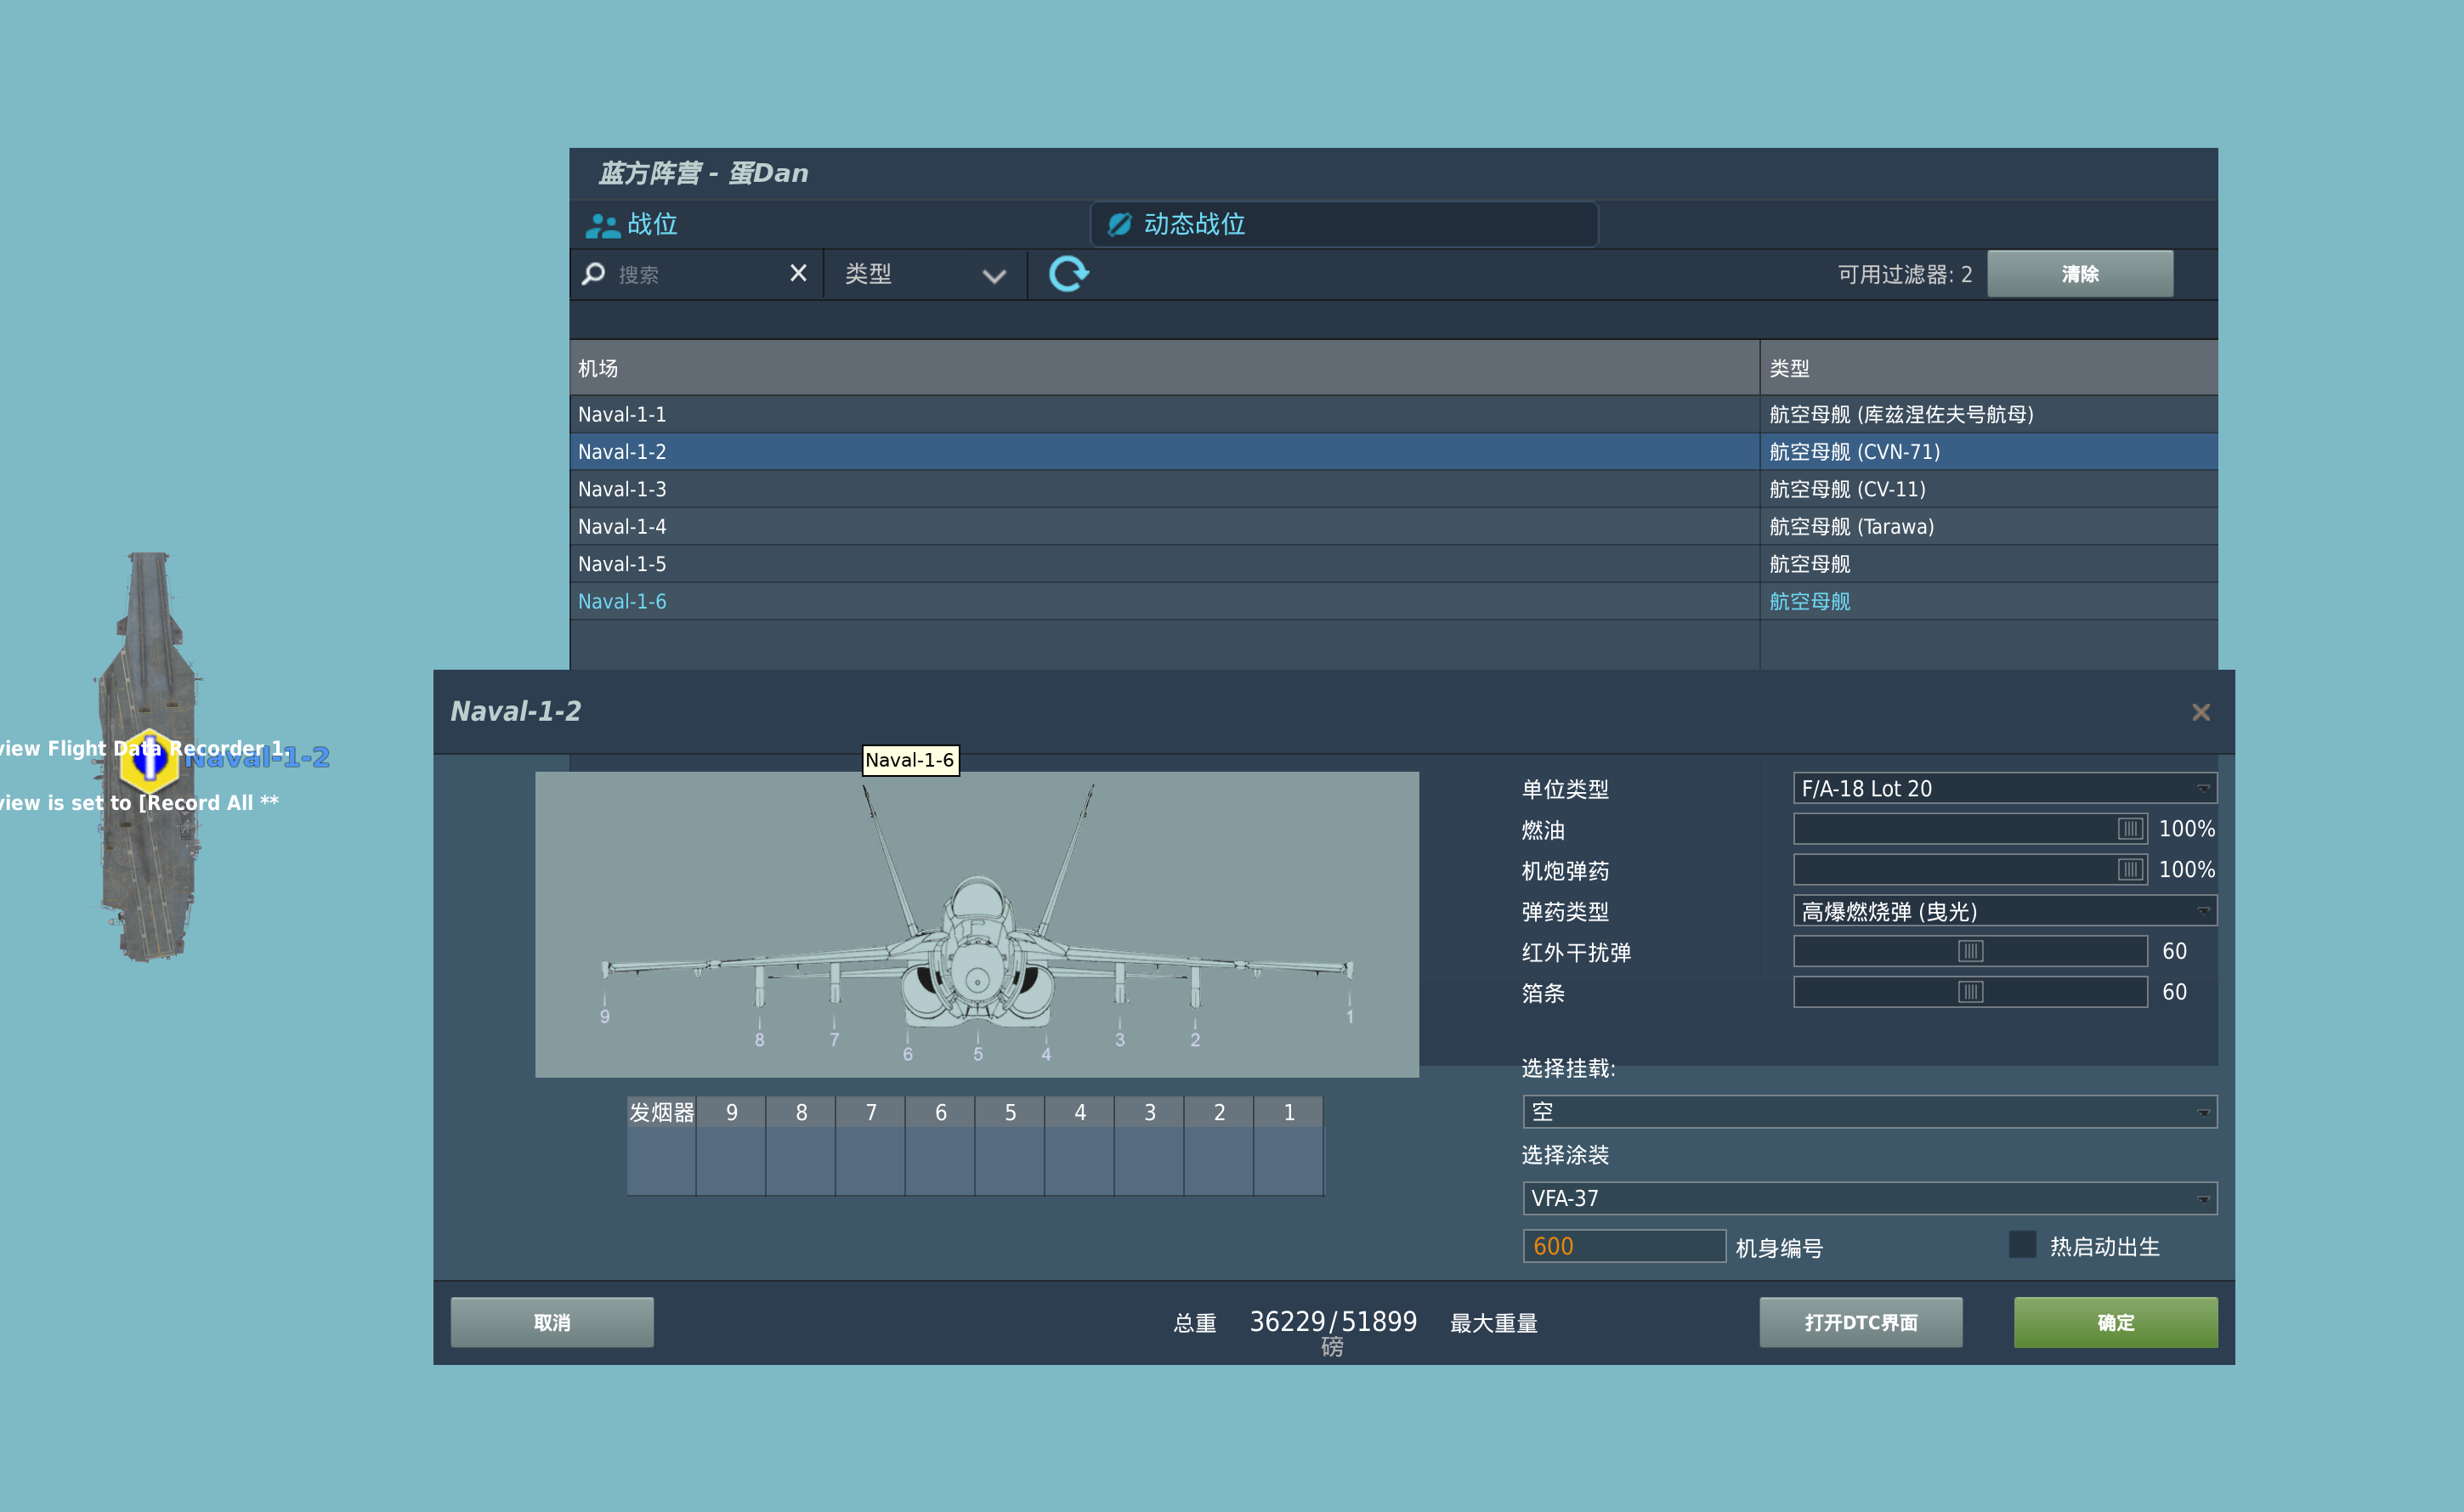Open unit type dropdown F/A-18 Lot 20
Screen dimensions: 2464x1512
(2004, 788)
